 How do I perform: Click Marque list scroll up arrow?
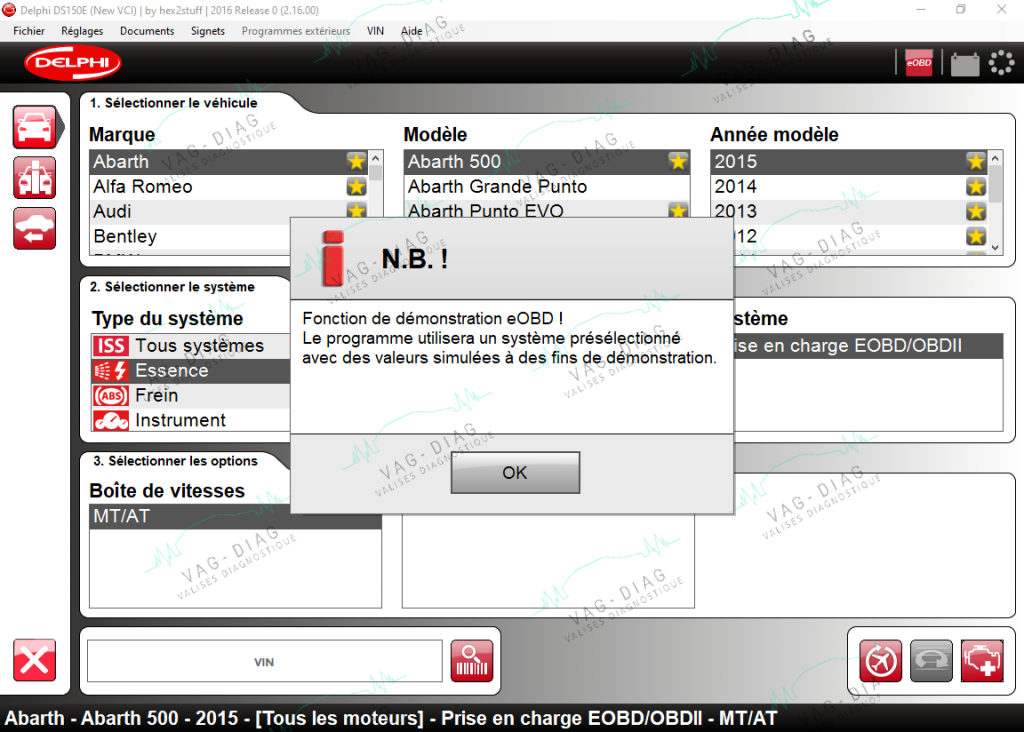[x=376, y=158]
